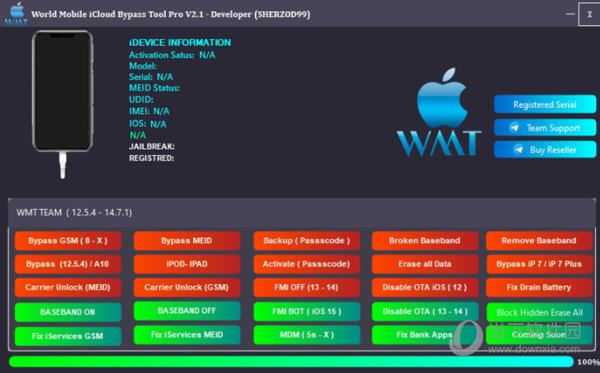Click the green progress bar
Screen dimensions: 600x373
coord(291,362)
